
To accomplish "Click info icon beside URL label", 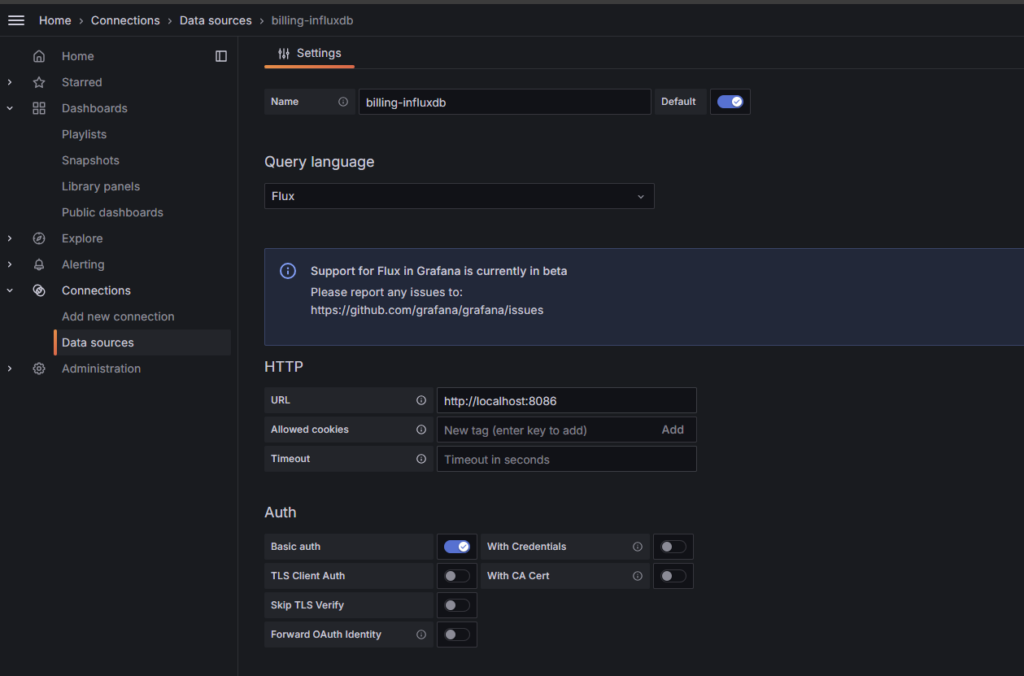I will [421, 400].
